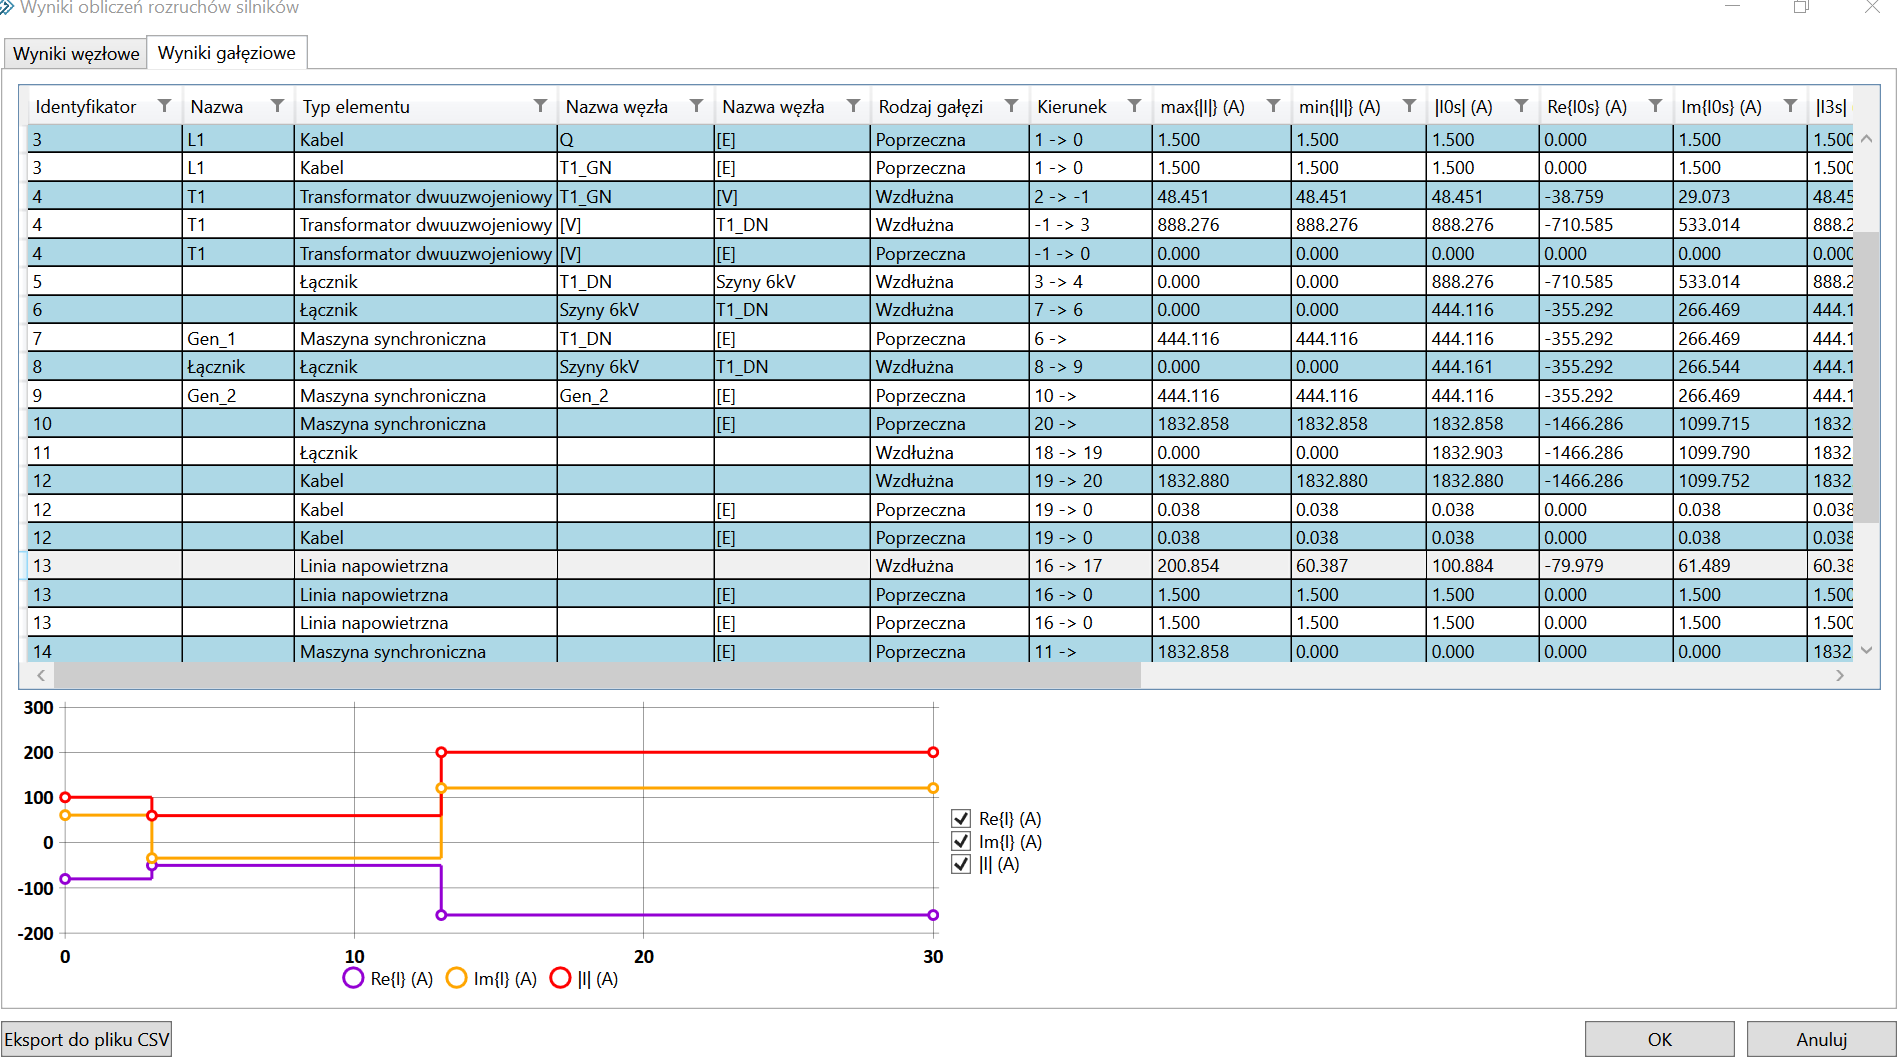1898x1058 pixels.
Task: Toggle Re{I} (A) series checkbox
Action: (961, 819)
